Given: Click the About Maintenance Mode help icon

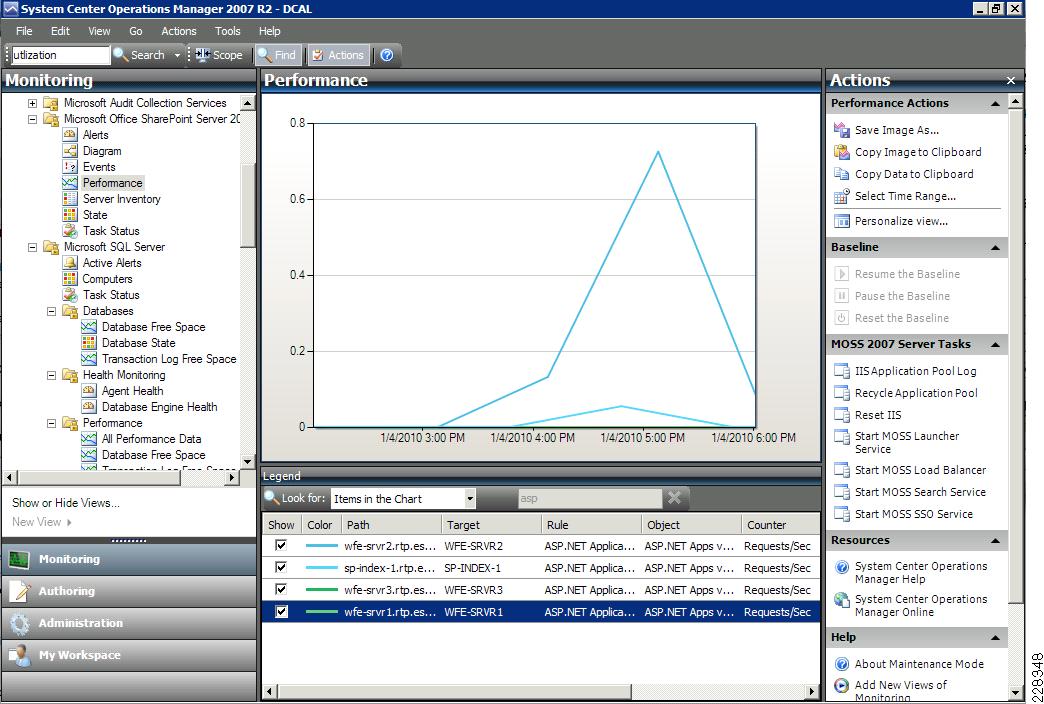Looking at the screenshot, I should [x=842, y=664].
